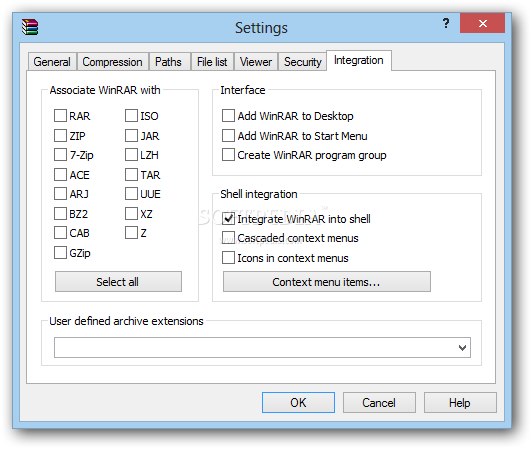Switch to the General tab
The image size is (532, 449).
52,62
